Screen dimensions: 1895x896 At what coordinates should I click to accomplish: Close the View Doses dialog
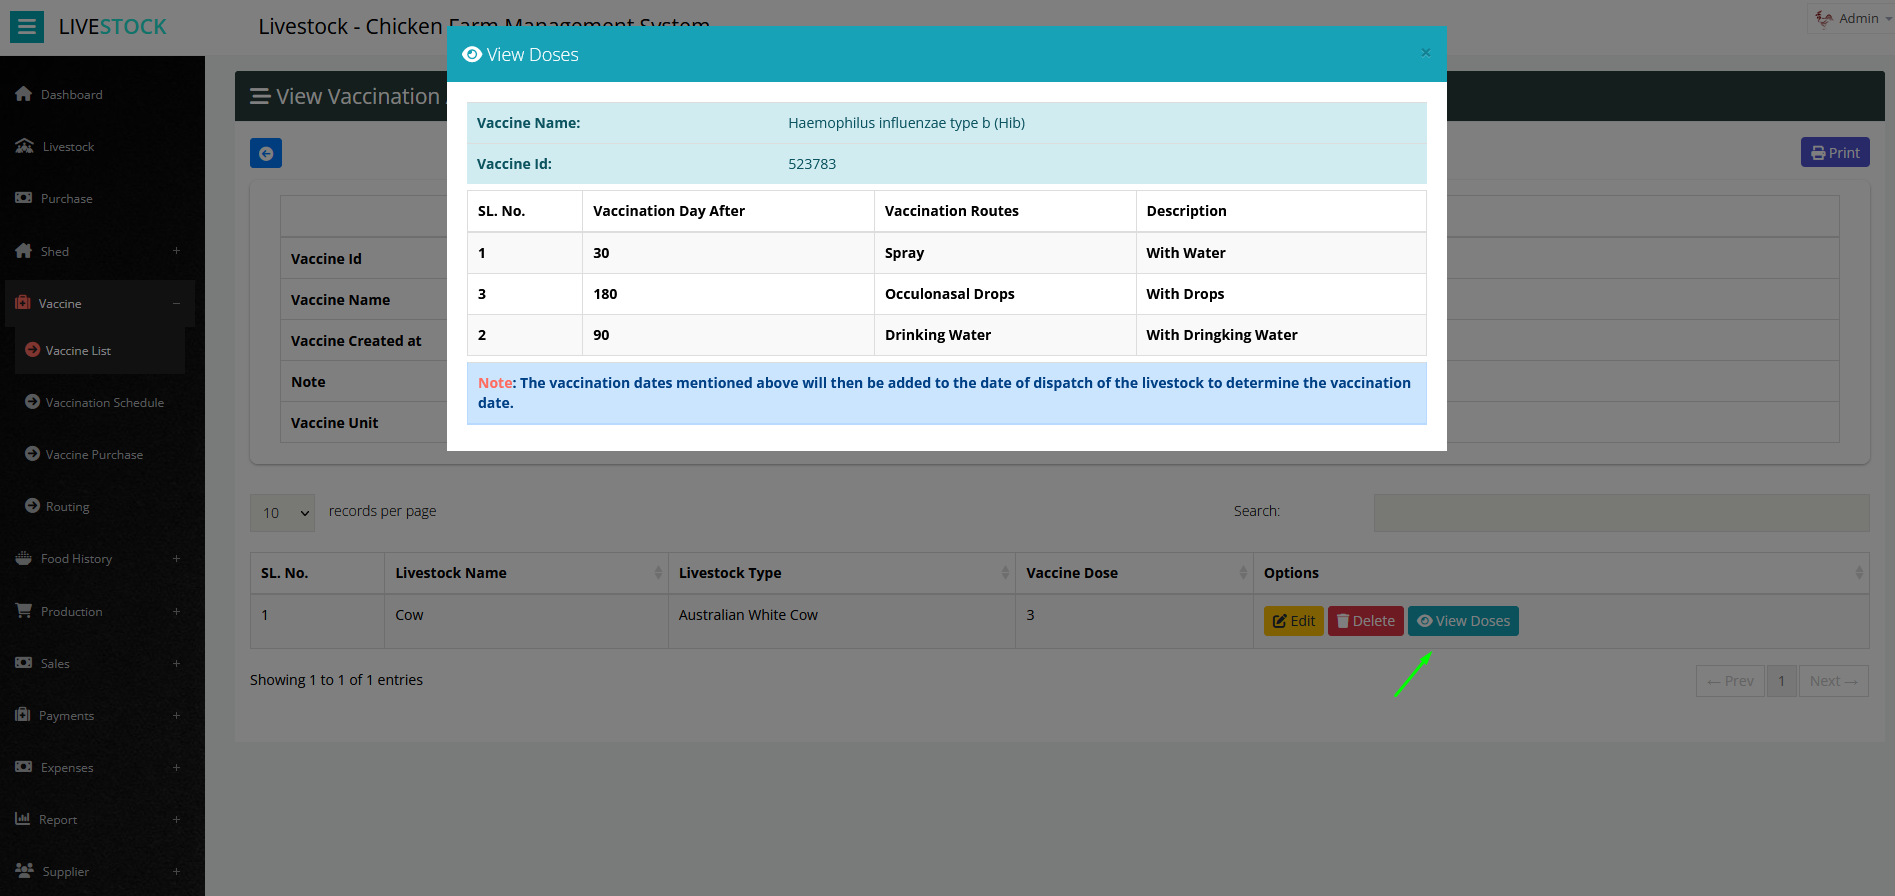pos(1425,53)
